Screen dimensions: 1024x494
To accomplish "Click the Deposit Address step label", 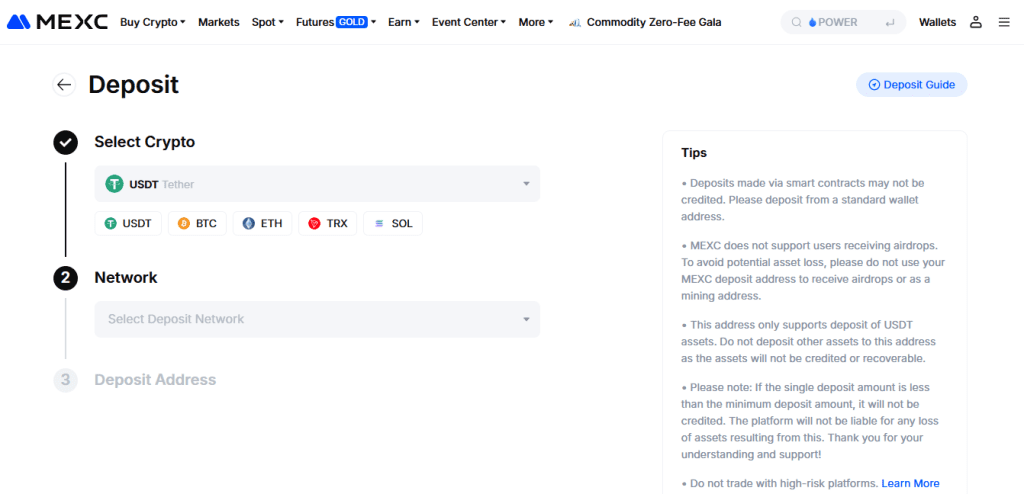I will pos(155,380).
